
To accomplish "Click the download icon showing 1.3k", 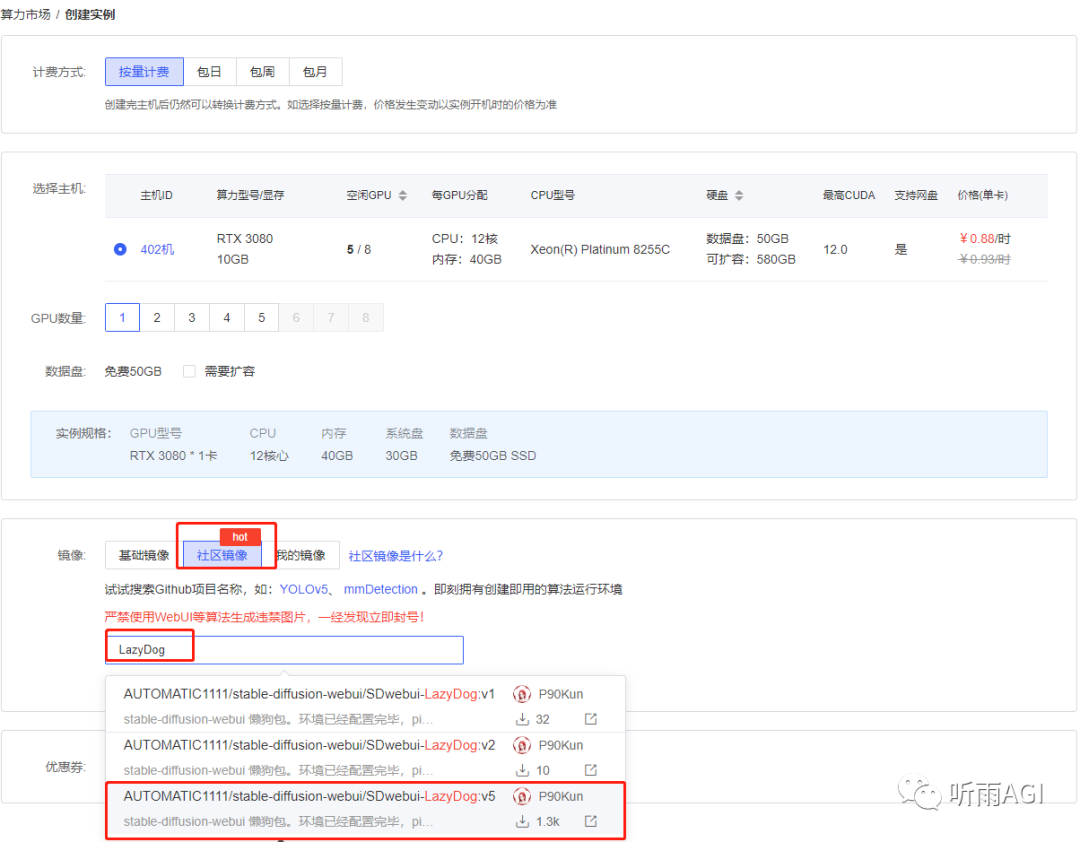I will (x=523, y=821).
